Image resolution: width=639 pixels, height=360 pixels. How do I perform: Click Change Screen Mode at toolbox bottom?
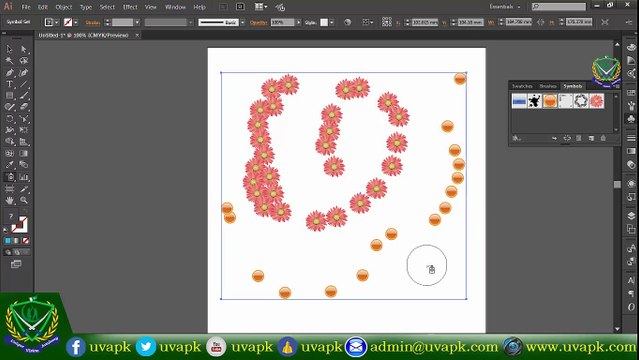16,264
